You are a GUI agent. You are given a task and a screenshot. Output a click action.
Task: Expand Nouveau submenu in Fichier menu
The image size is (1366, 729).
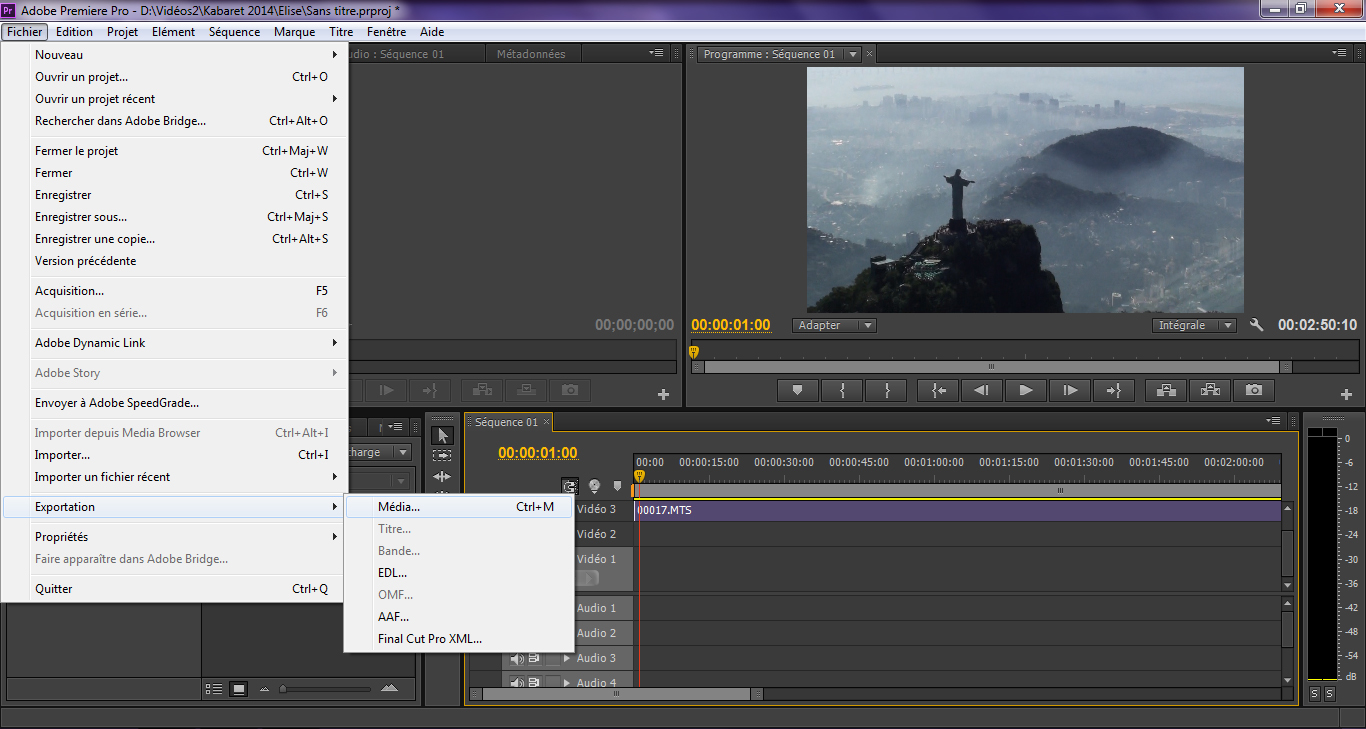(176, 55)
